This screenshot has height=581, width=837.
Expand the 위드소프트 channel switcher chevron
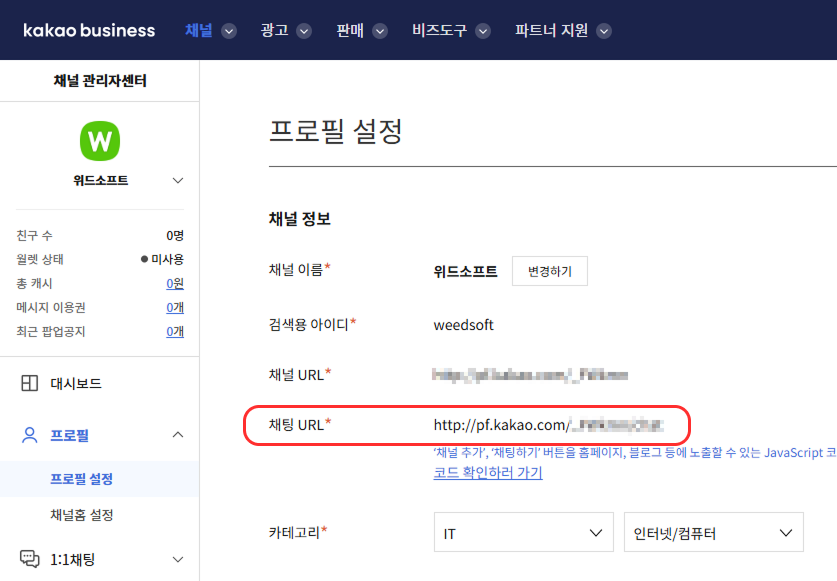(x=178, y=180)
